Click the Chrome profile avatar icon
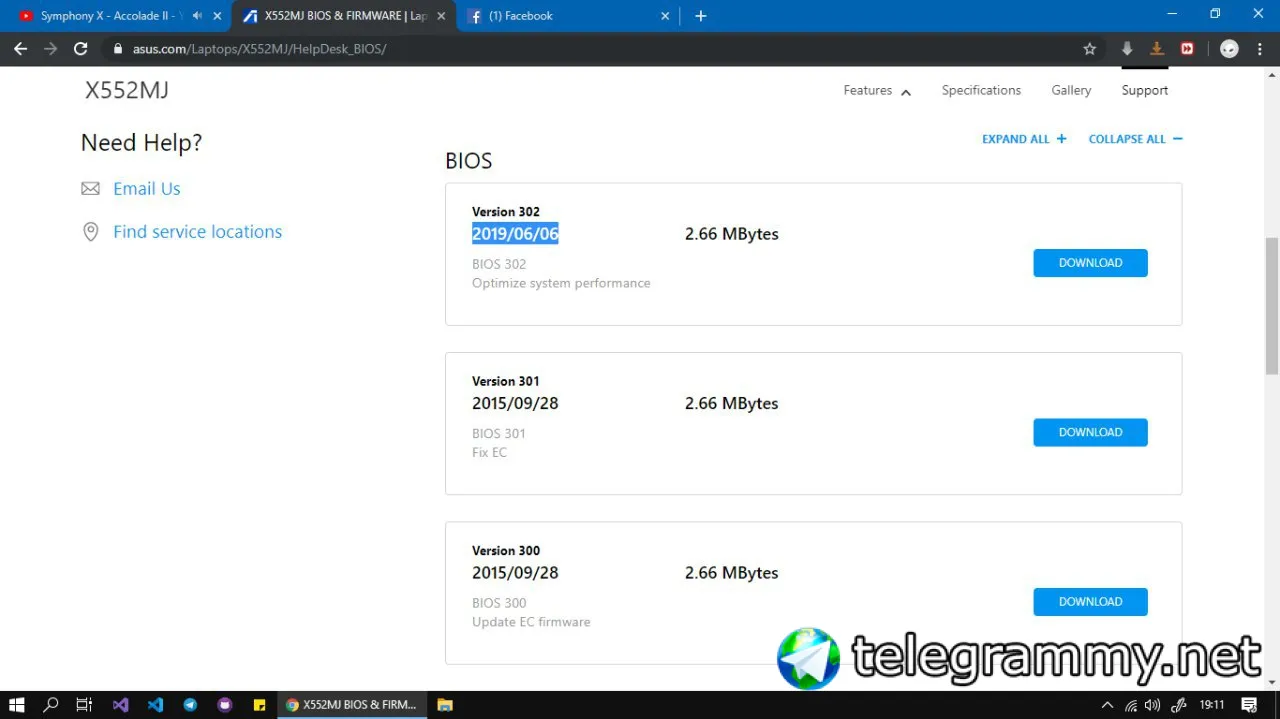Viewport: 1280px width, 719px height. (1229, 49)
